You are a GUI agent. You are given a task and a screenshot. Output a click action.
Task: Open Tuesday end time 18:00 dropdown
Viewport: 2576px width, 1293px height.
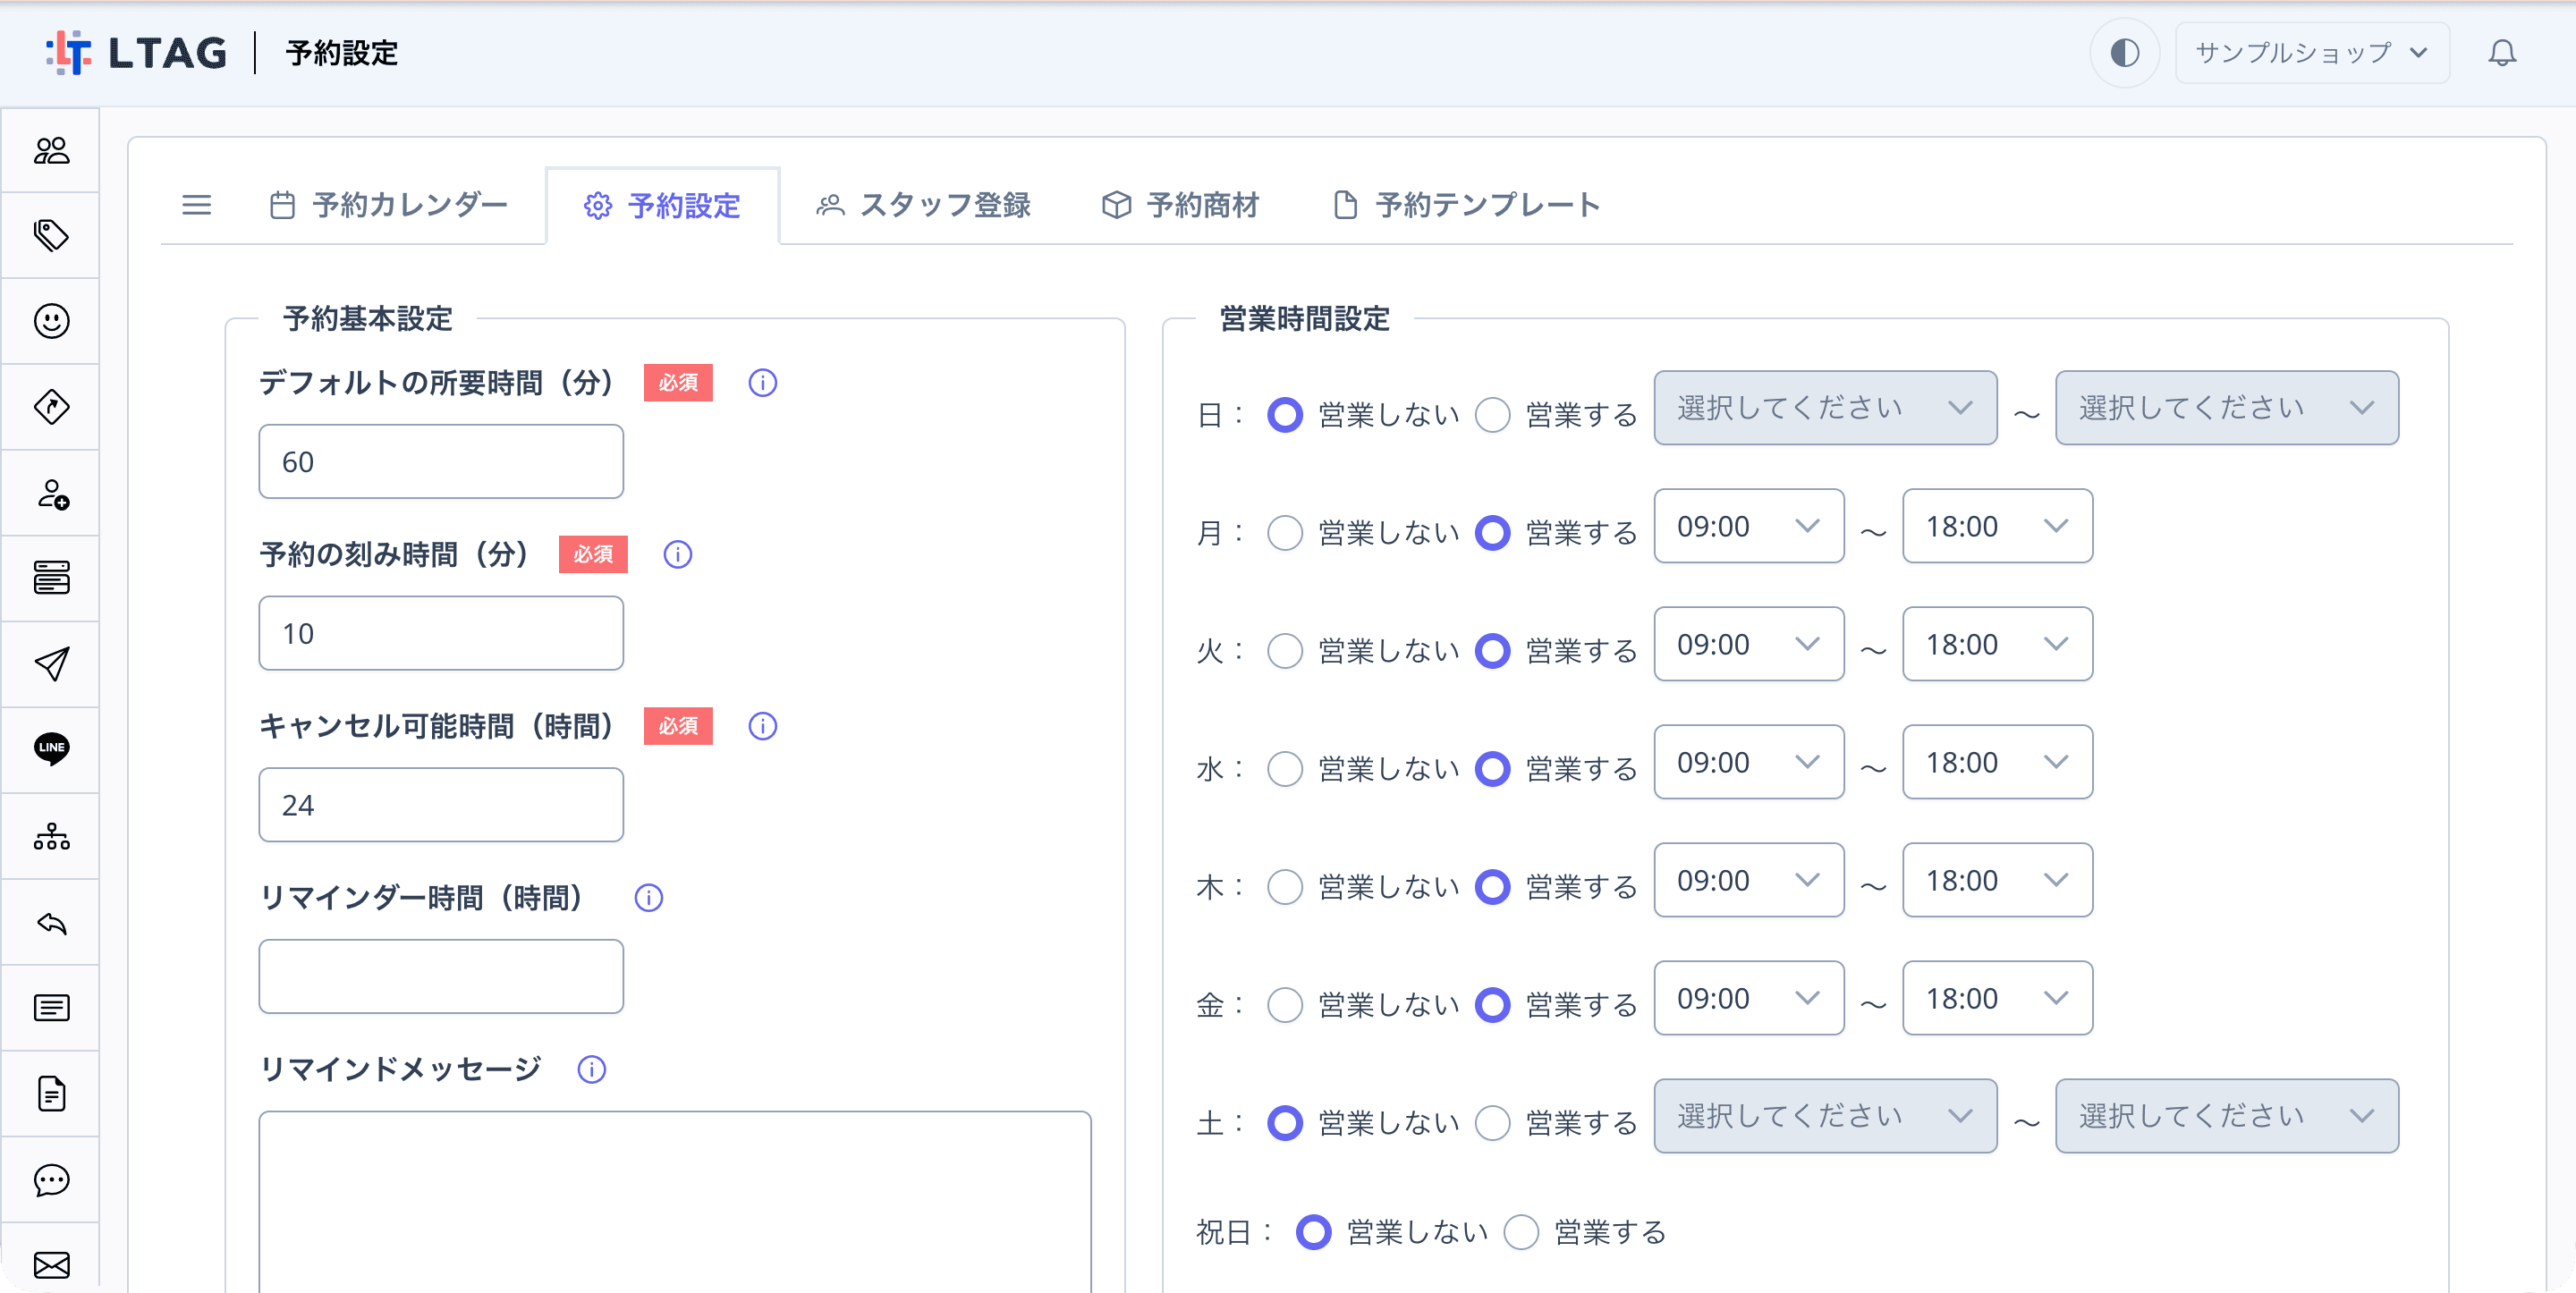pos(1997,644)
